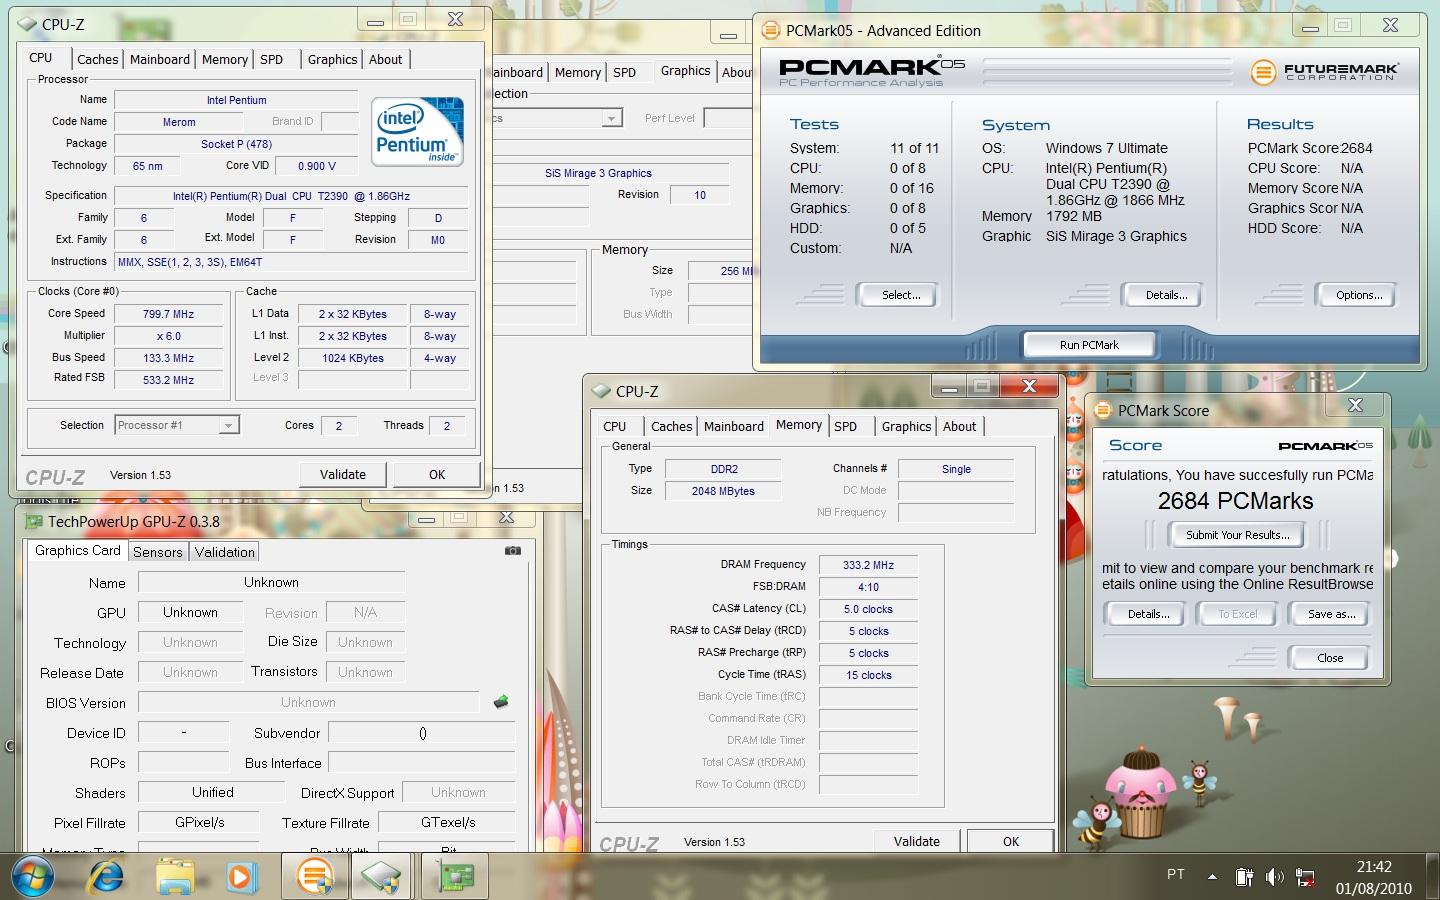Click Save as... in PCMark Score window
Screen dimensions: 1440x900
tap(1332, 614)
